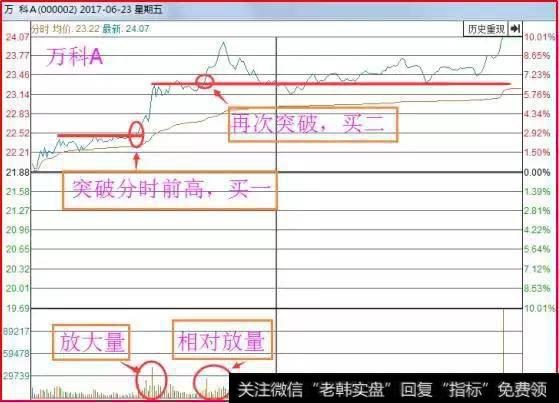This screenshot has height=403, width=559.
Task: Click the 2.92% percentage label
Action: 537,133
